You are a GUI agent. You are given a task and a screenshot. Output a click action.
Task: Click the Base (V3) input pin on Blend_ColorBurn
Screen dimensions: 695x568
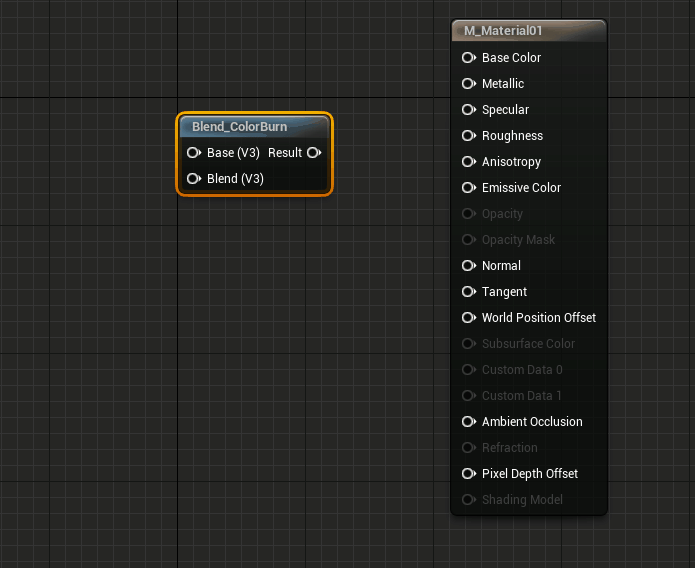tap(194, 153)
